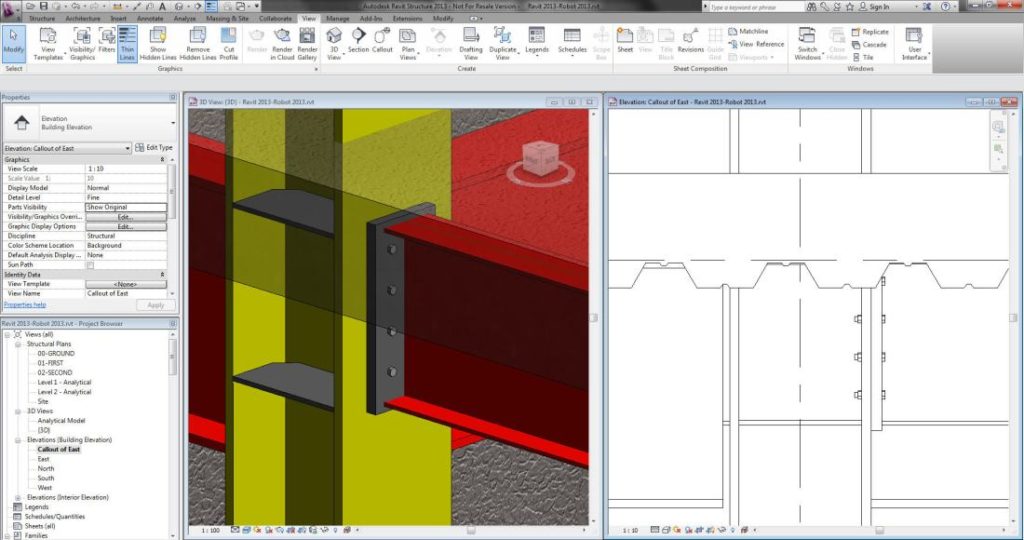Click the ViewCube in 3D view
The image size is (1024, 540).
[x=539, y=159]
